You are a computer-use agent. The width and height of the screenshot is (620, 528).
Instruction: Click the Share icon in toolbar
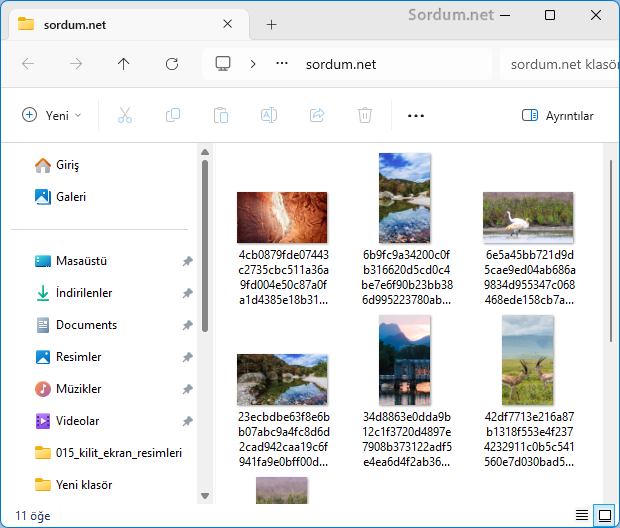coord(317,115)
